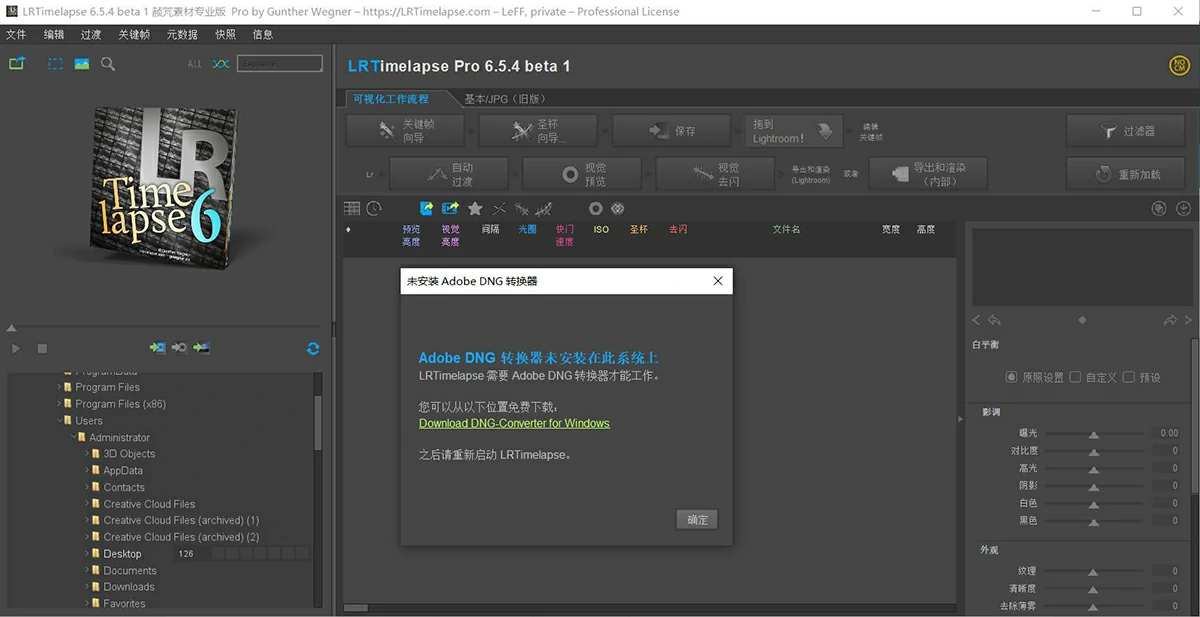Click the dashed rectangle selection icon
1200x617 pixels.
pos(56,63)
